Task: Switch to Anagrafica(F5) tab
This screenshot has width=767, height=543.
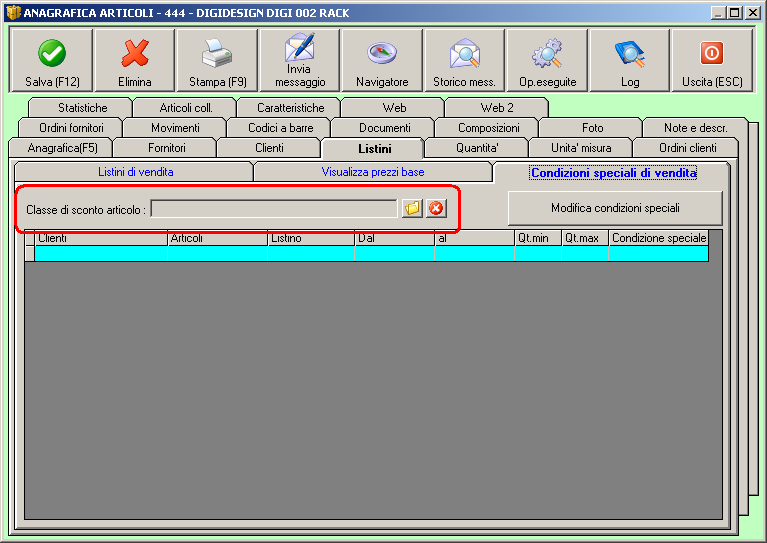Action: pyautogui.click(x=62, y=148)
